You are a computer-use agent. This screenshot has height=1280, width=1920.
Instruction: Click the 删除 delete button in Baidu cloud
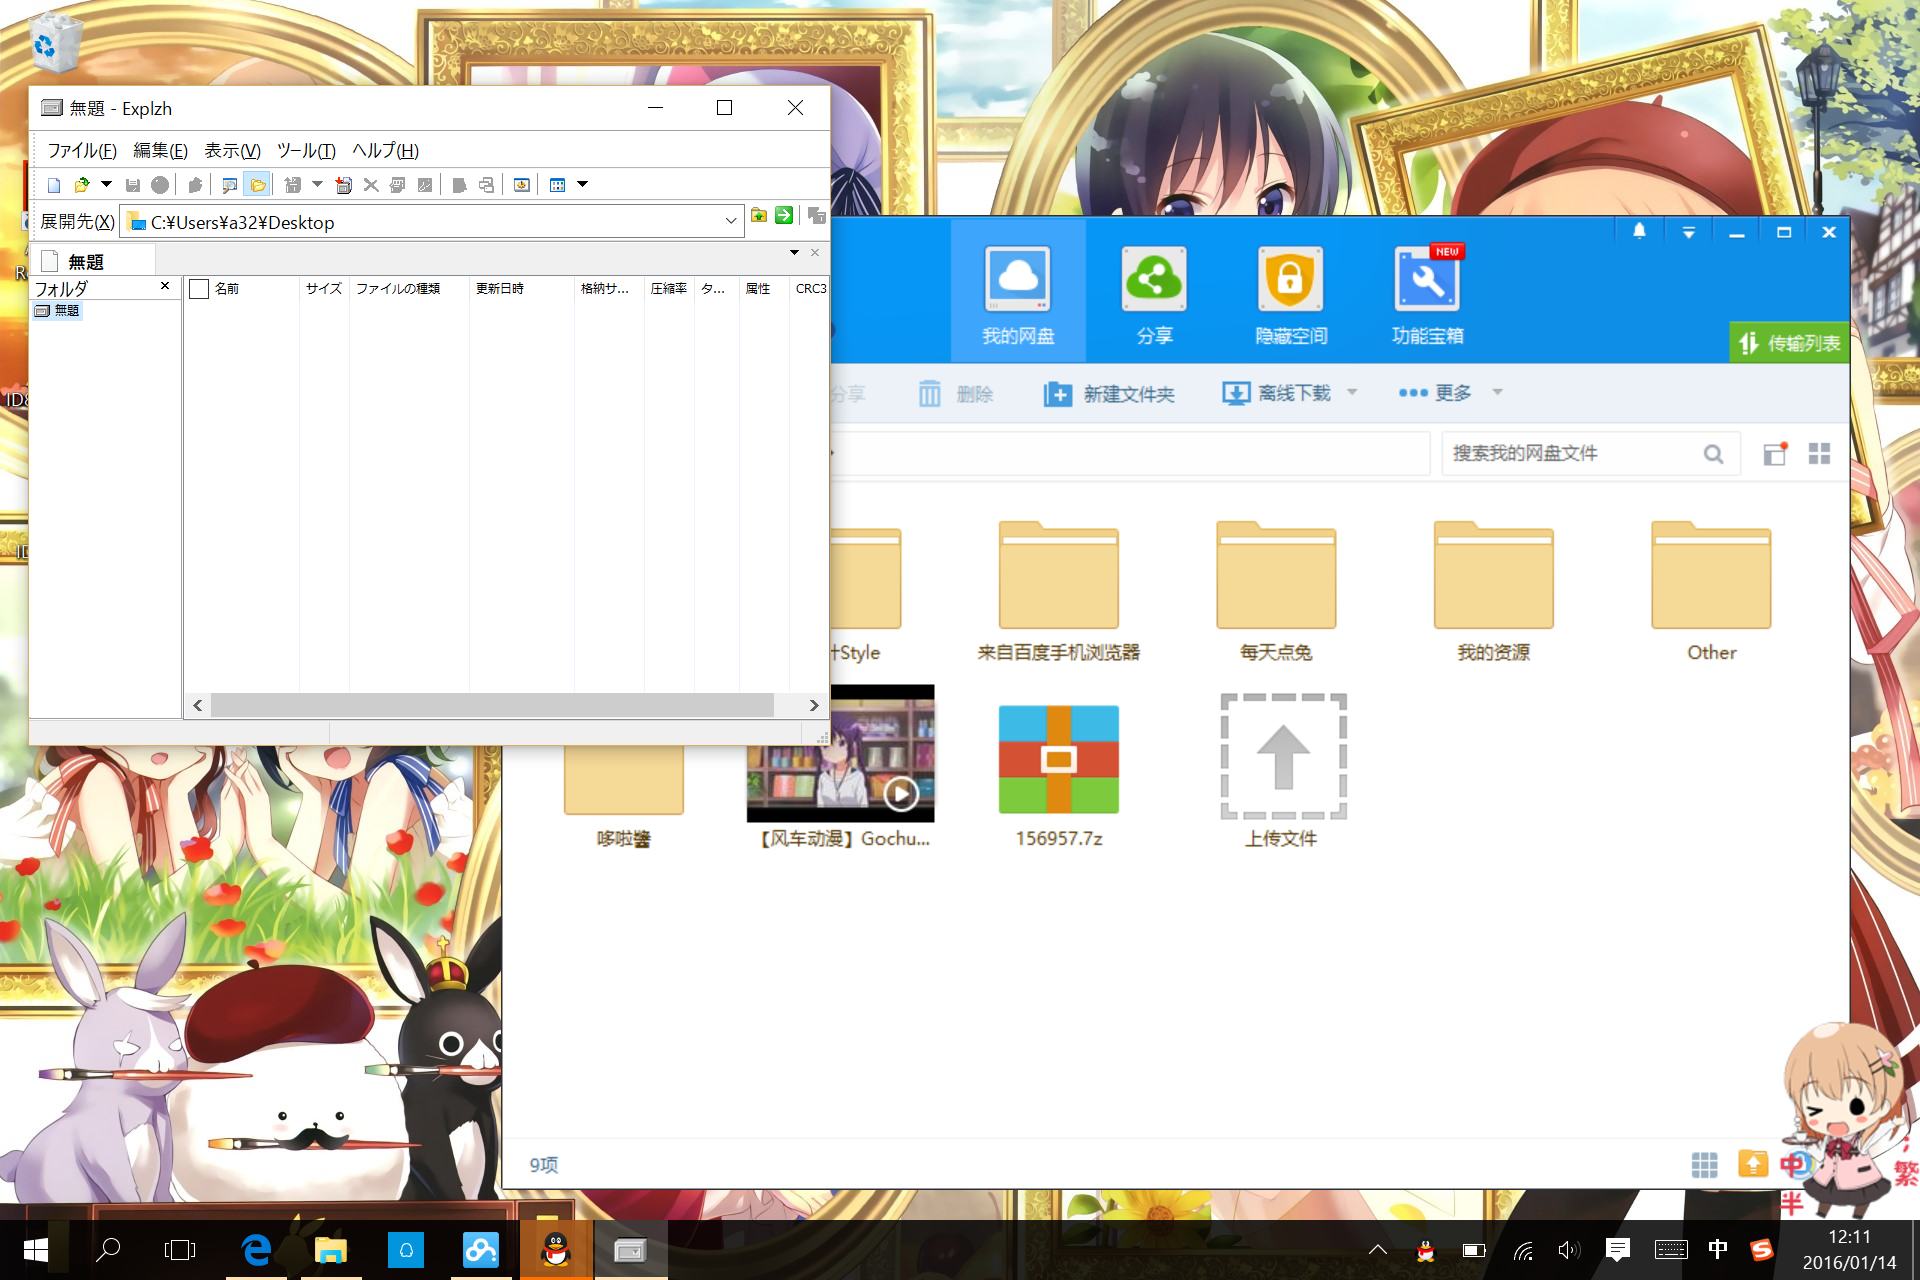[x=955, y=394]
